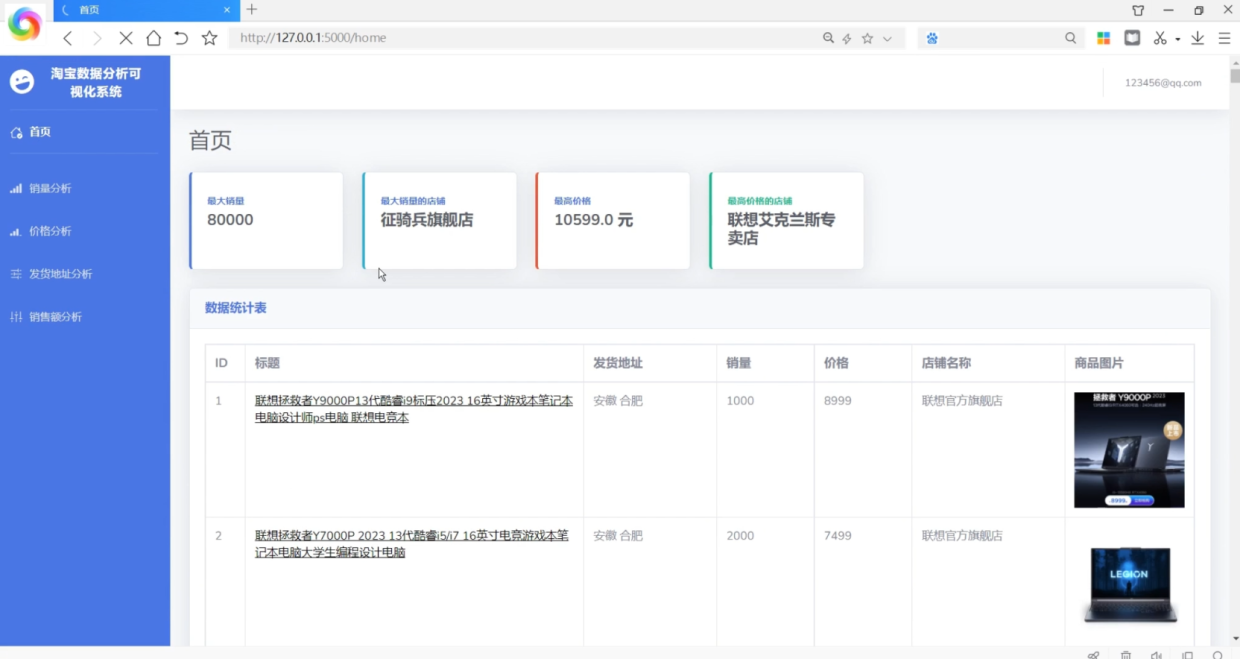Click into the Baidu search box
Image resolution: width=1240 pixels, height=659 pixels.
pos(1002,38)
